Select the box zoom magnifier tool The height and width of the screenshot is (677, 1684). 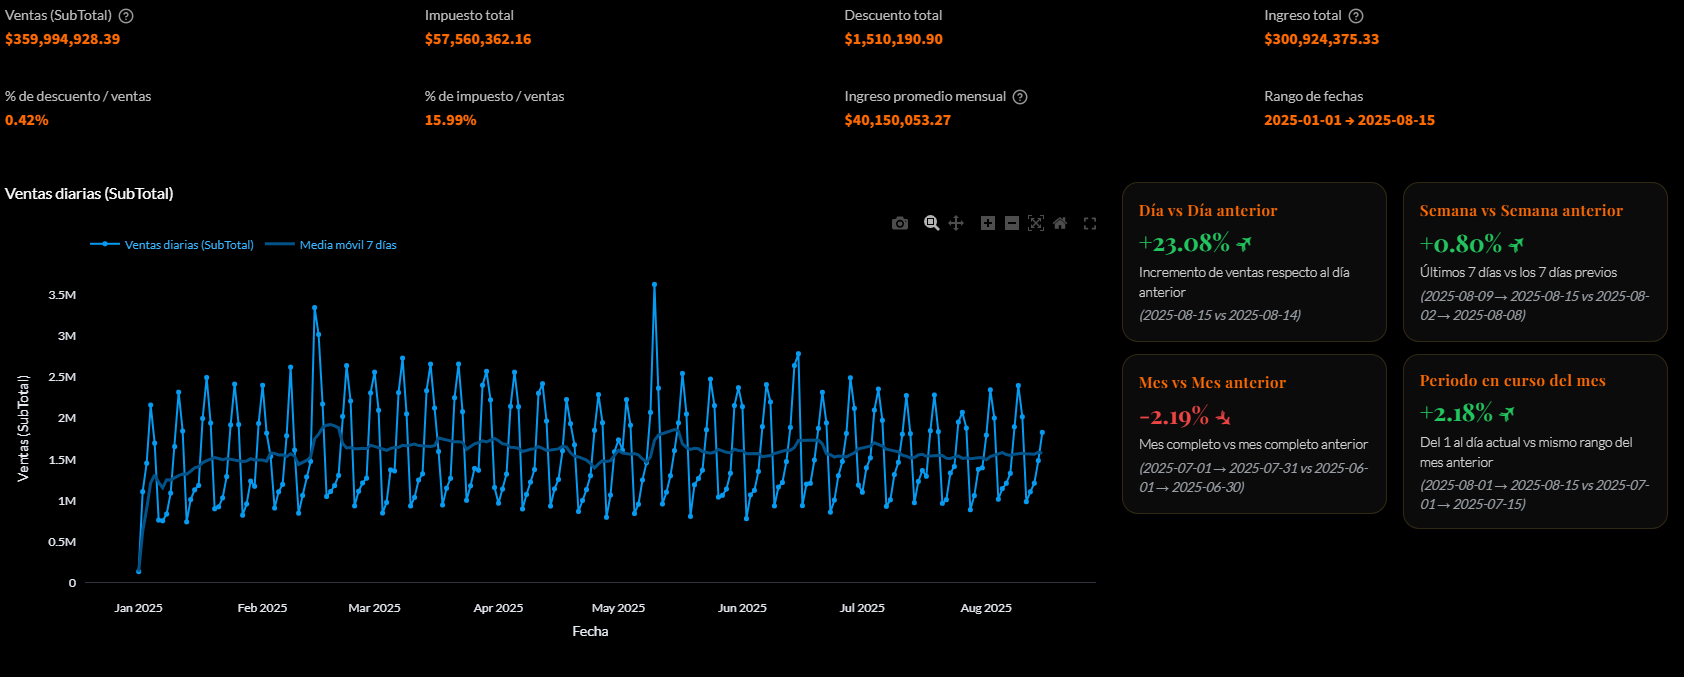[931, 223]
